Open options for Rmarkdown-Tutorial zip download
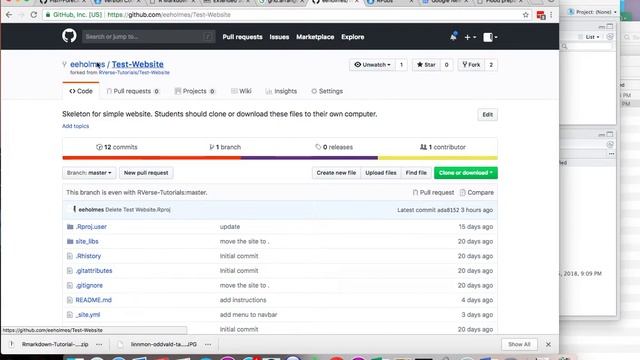Image resolution: width=640 pixels, height=360 pixels. [99, 344]
